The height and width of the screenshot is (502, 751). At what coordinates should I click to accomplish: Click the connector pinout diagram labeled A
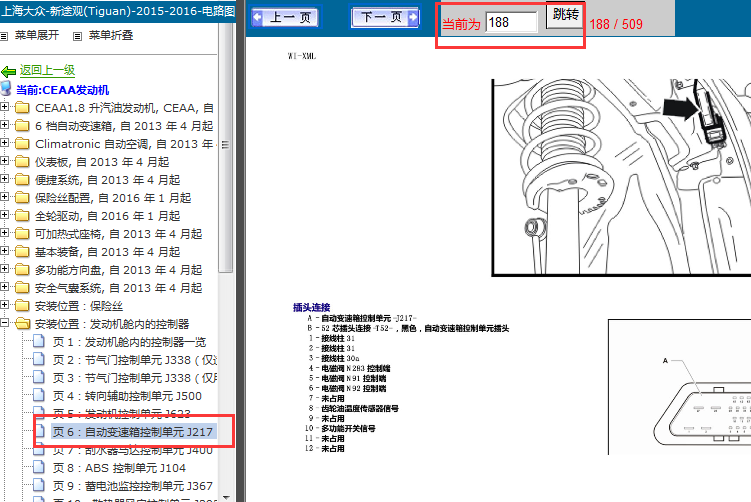[x=680, y=387]
